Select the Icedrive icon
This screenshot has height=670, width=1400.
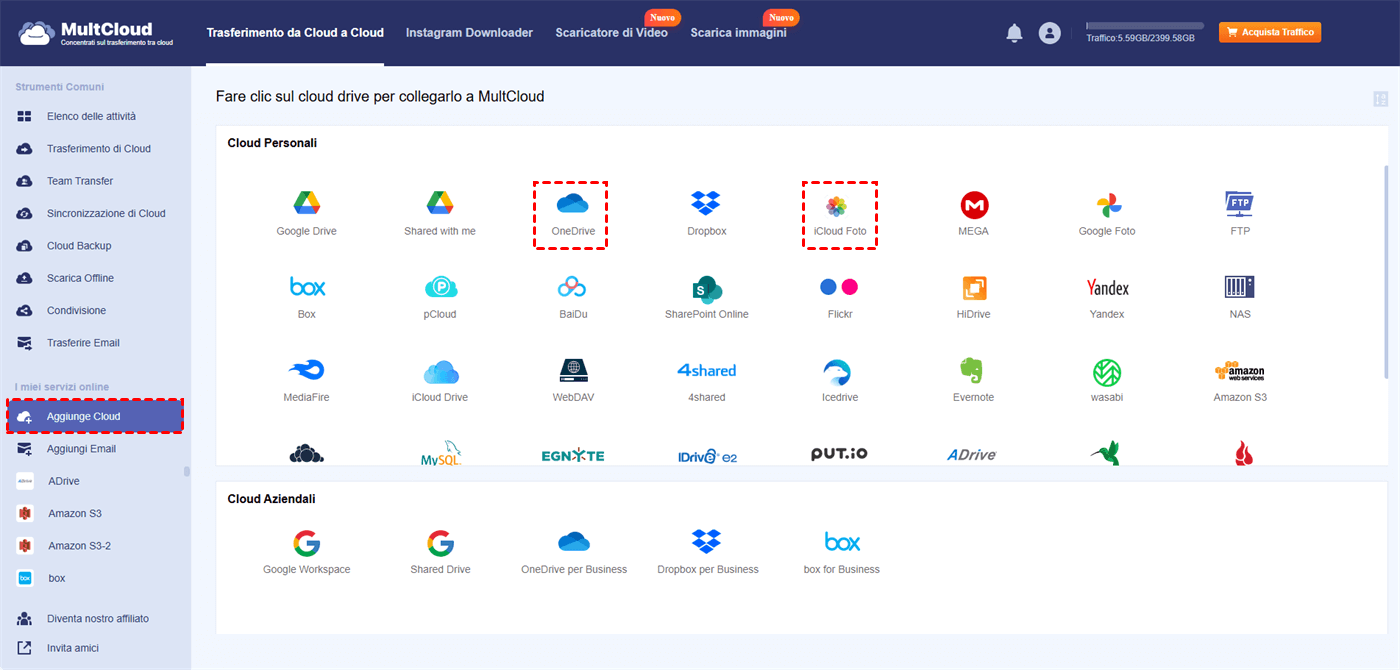click(837, 372)
